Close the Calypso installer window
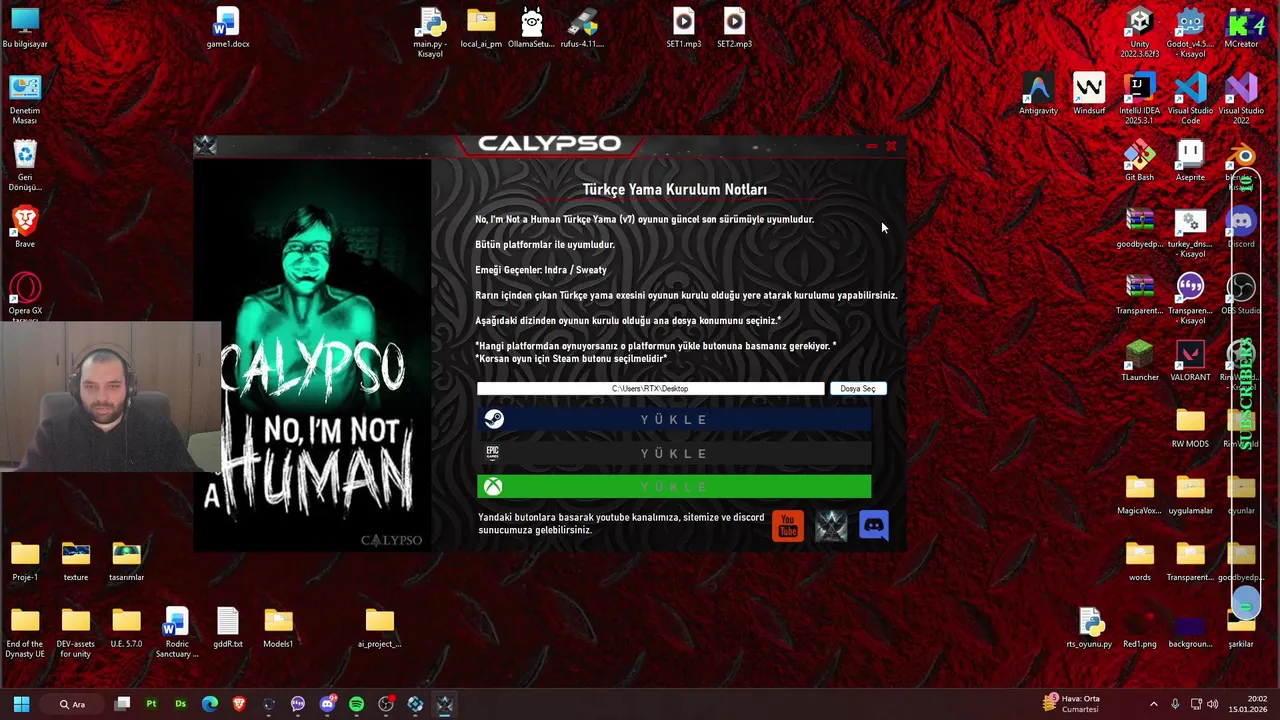 (x=891, y=146)
